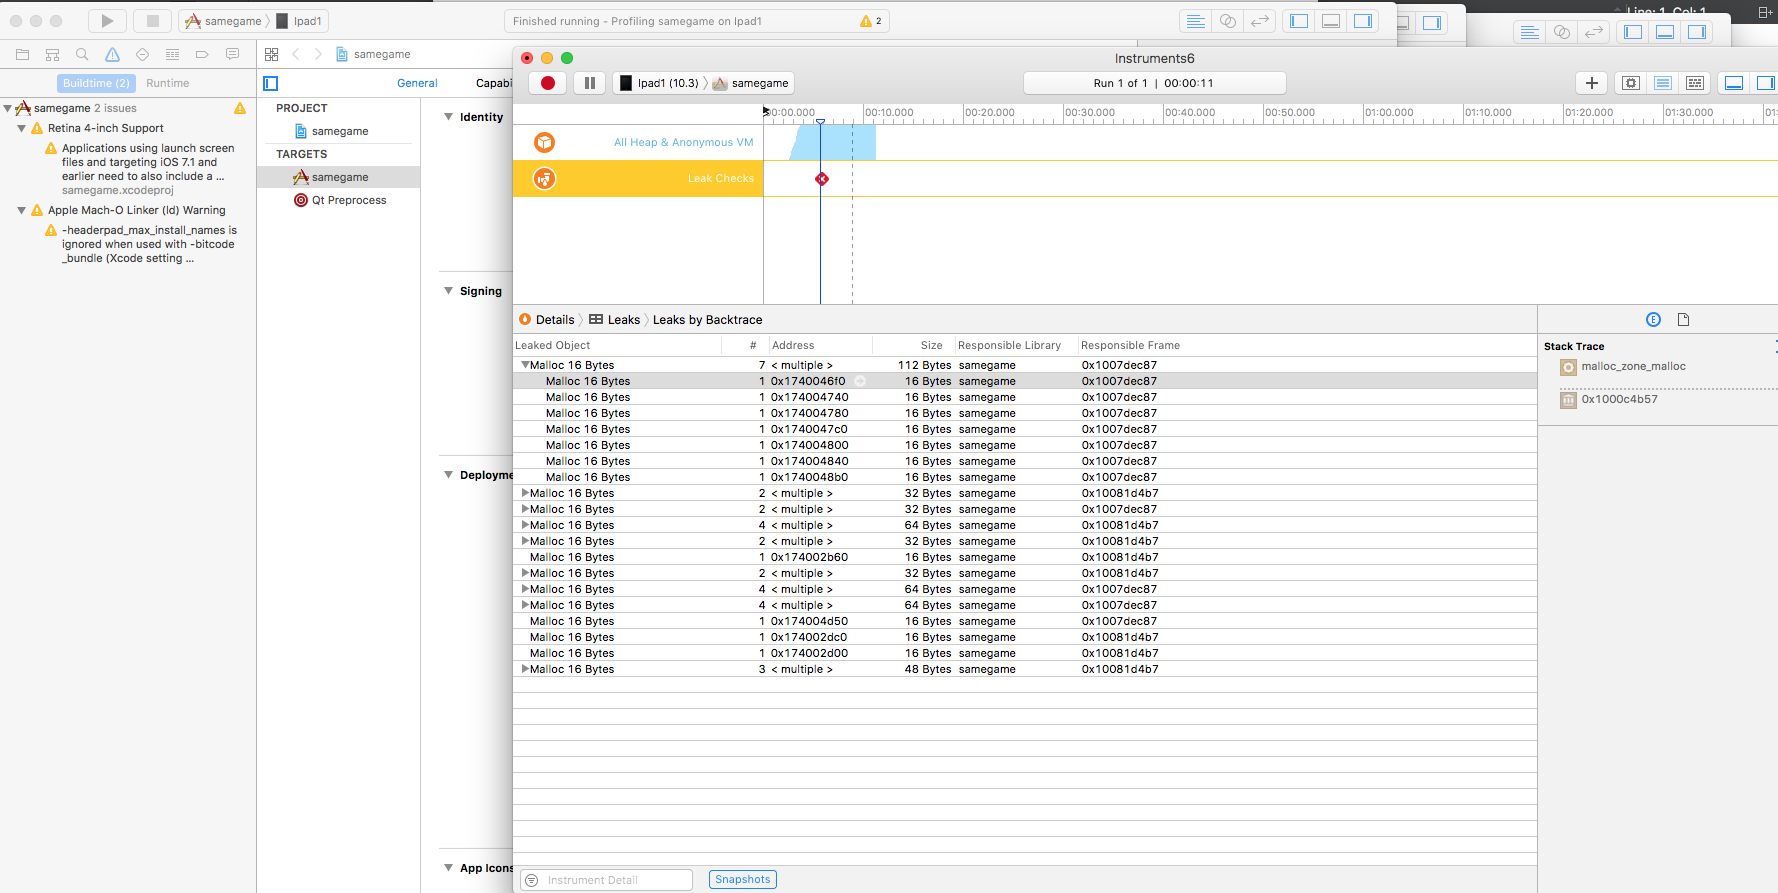Screen dimensions: 1778x893
Task: Switch to Runtime issues filter
Action: [167, 83]
